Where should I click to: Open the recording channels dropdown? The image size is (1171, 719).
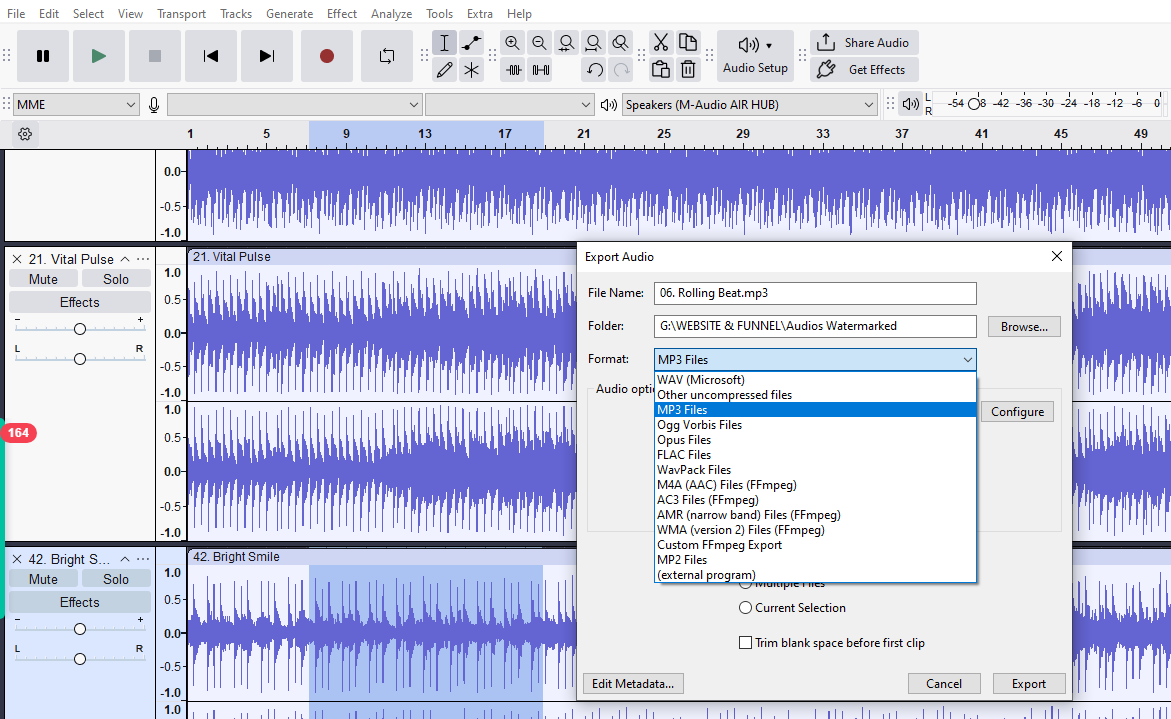[x=509, y=105]
